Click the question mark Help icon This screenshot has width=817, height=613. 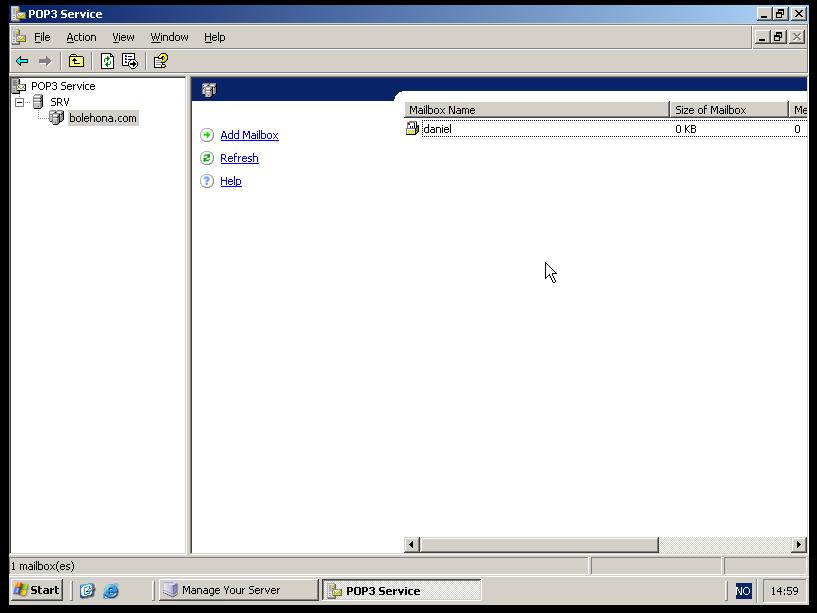207,181
